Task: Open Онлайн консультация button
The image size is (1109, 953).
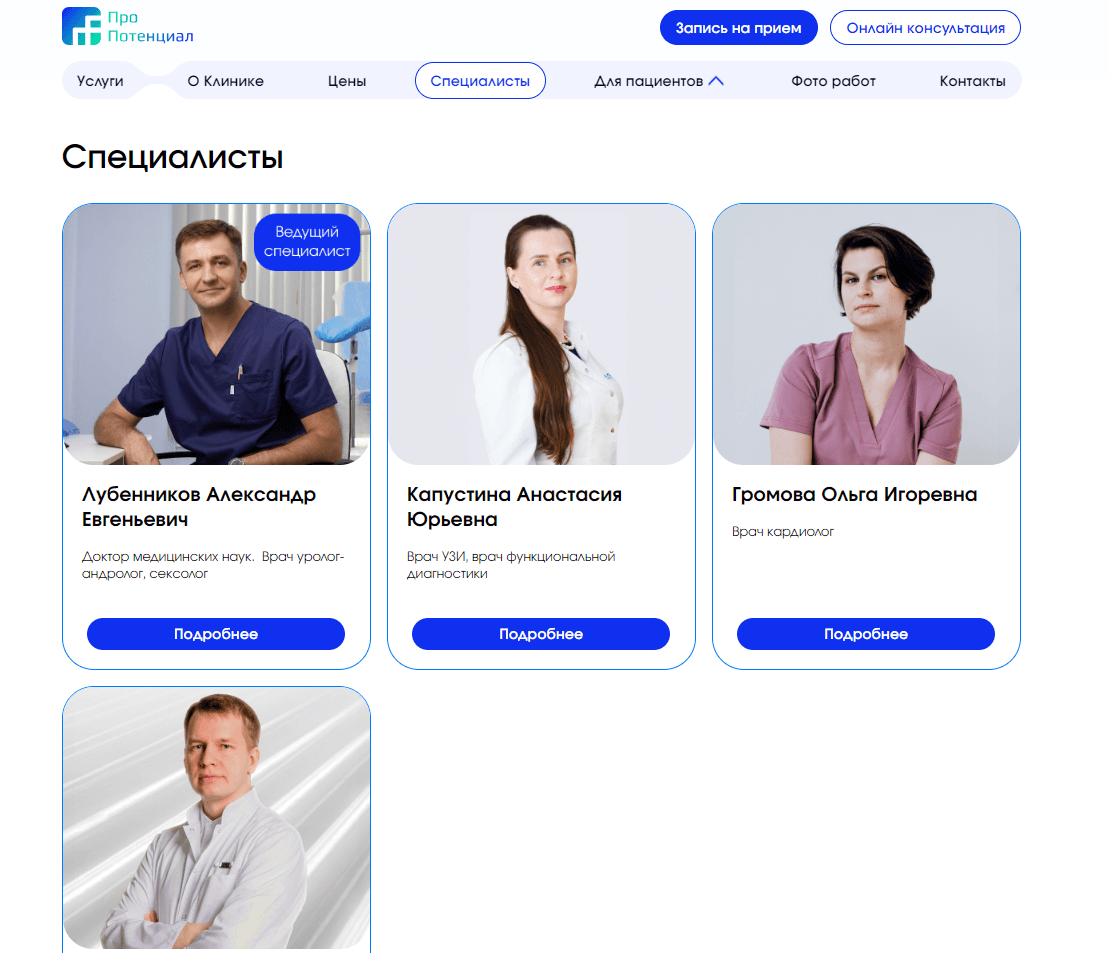Action: click(x=925, y=28)
